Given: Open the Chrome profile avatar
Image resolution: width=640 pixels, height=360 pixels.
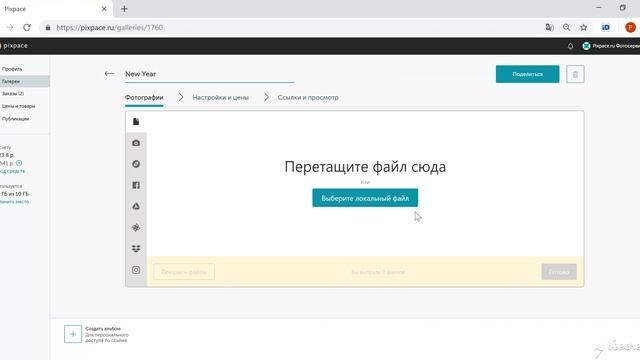Looking at the screenshot, I should pos(630,27).
